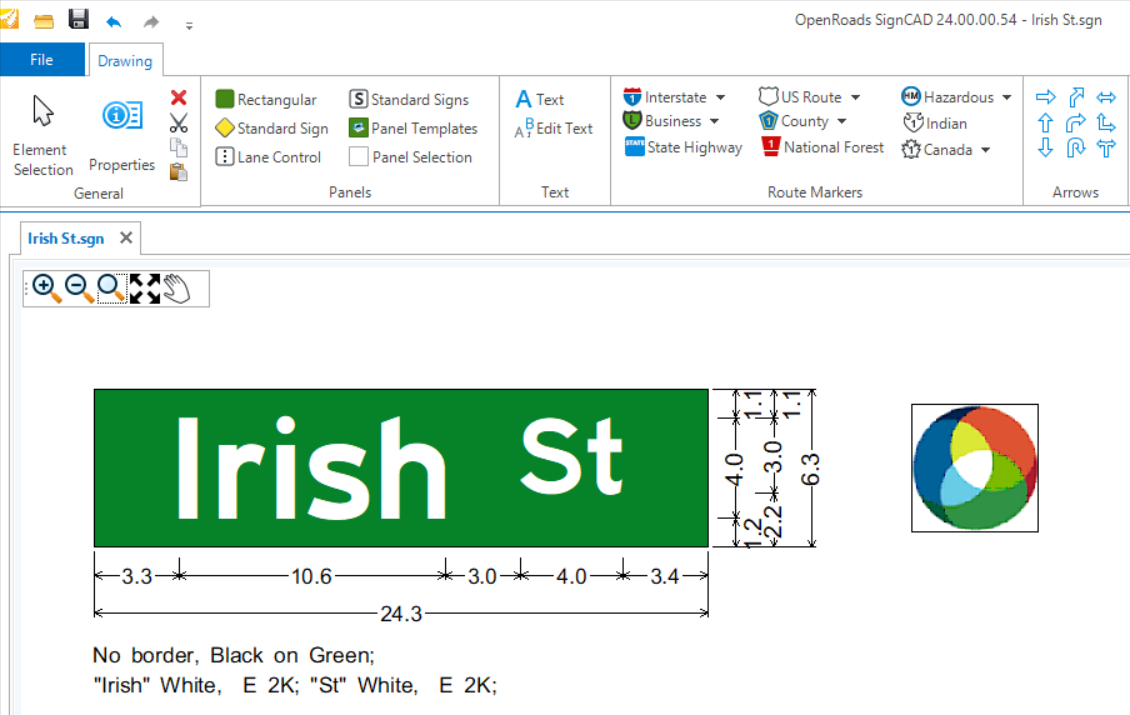Expand the Canada dropdown arrow
The width and height of the screenshot is (1130, 715).
tap(985, 150)
